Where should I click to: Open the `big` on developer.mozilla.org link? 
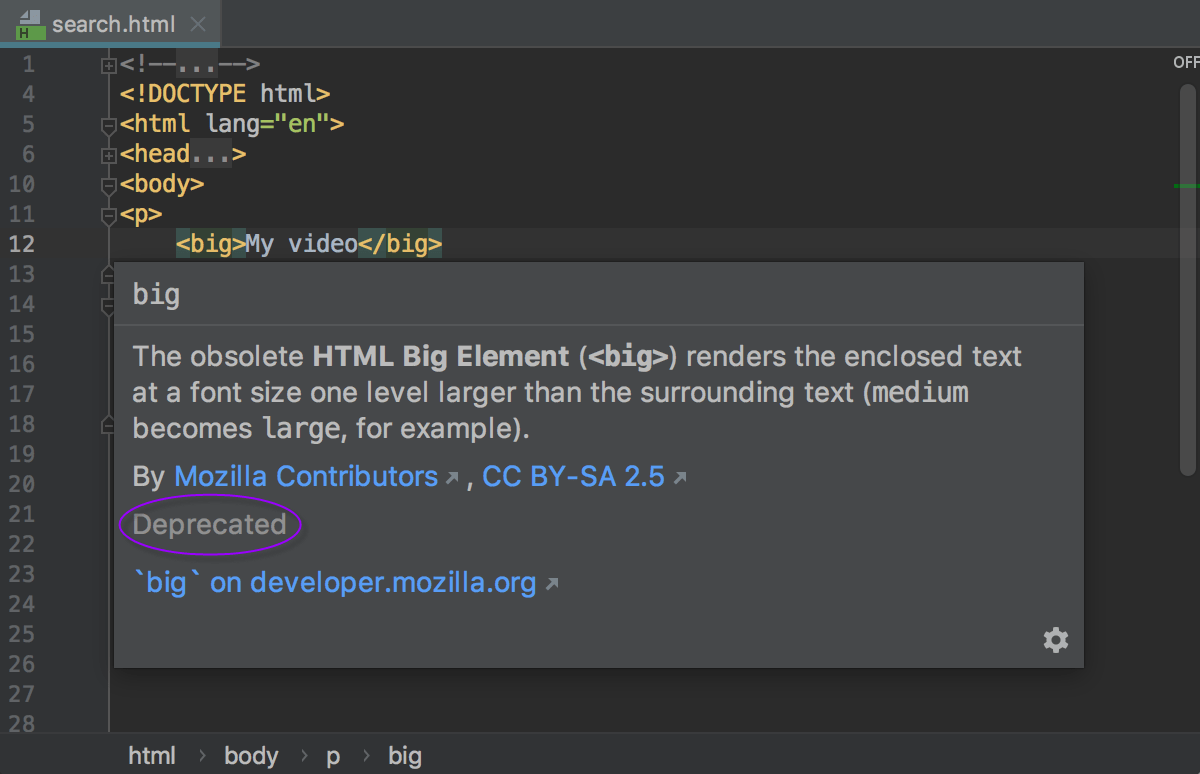[x=335, y=582]
